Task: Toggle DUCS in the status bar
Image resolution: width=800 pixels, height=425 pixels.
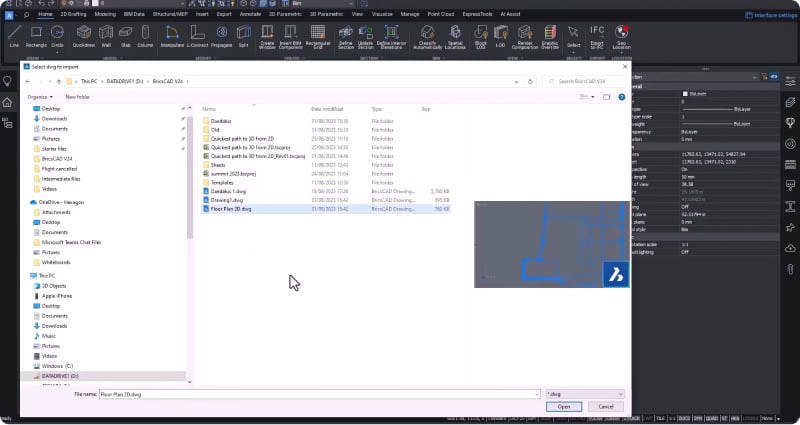Action: click(x=684, y=418)
